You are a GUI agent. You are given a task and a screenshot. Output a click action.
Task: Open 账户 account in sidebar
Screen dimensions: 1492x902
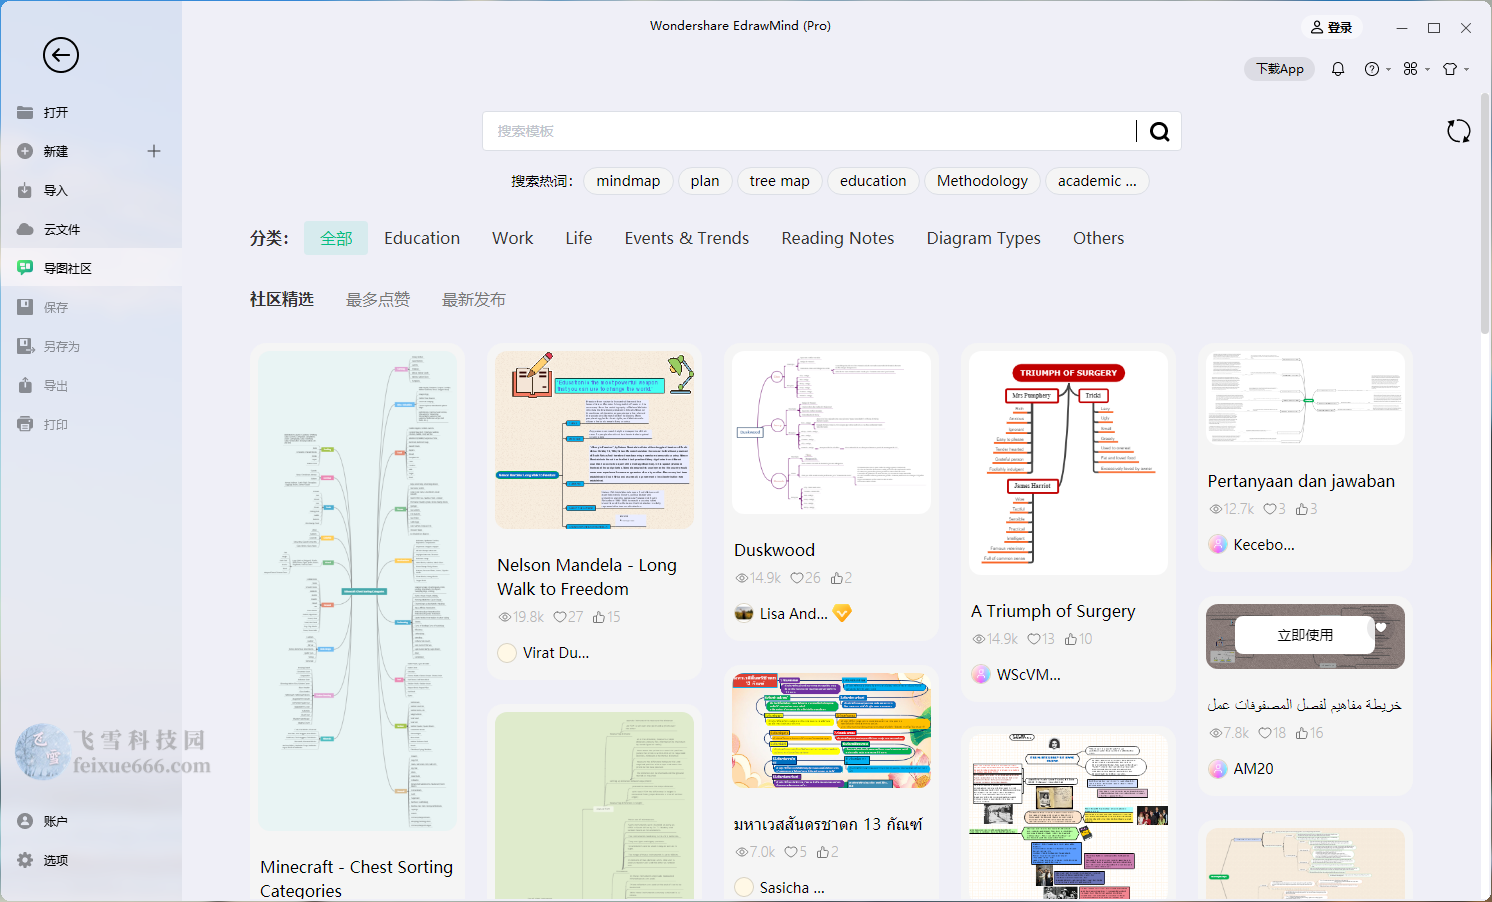(x=91, y=821)
